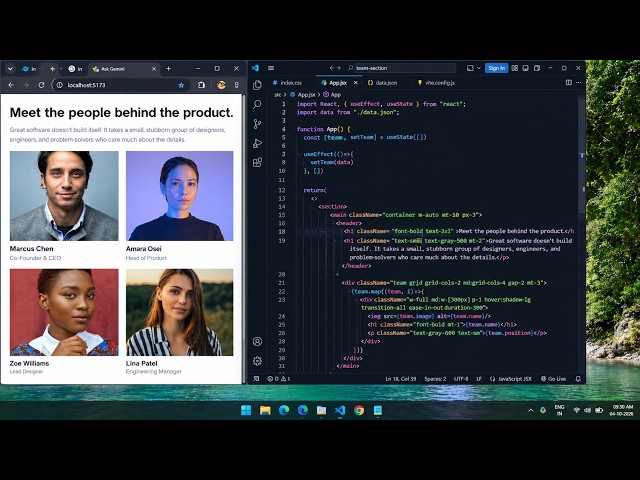Image resolution: width=640 pixels, height=480 pixels.
Task: Open the Source Control view
Action: (x=257, y=124)
